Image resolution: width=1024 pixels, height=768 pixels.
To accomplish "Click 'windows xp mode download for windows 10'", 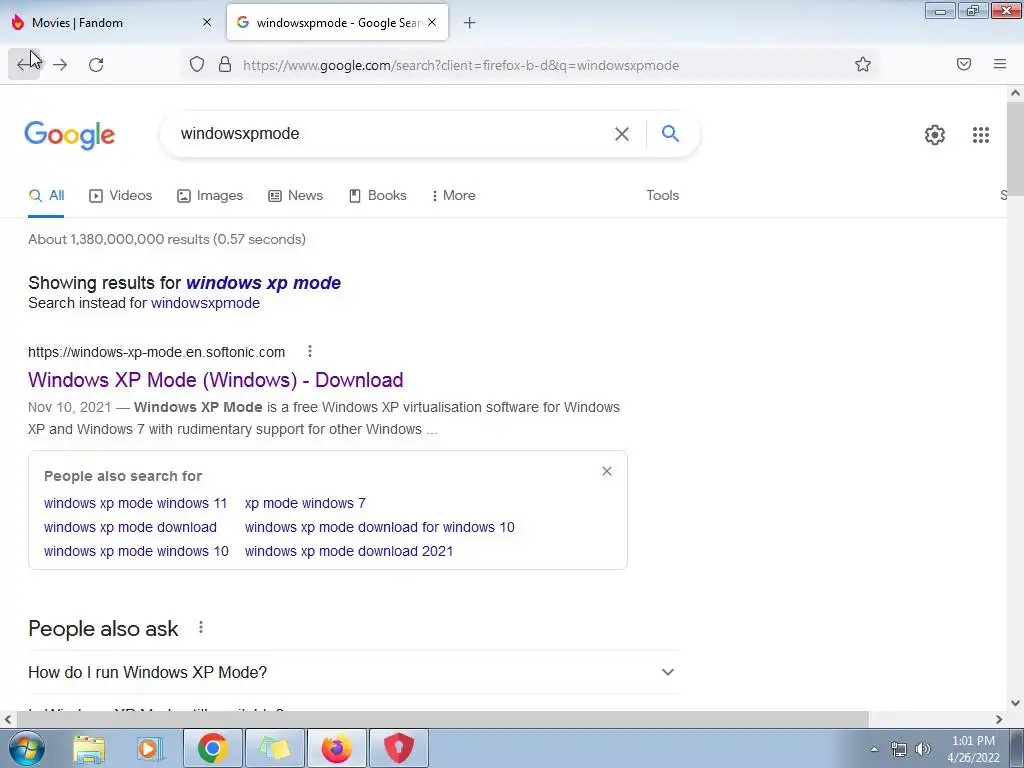I will click(379, 527).
